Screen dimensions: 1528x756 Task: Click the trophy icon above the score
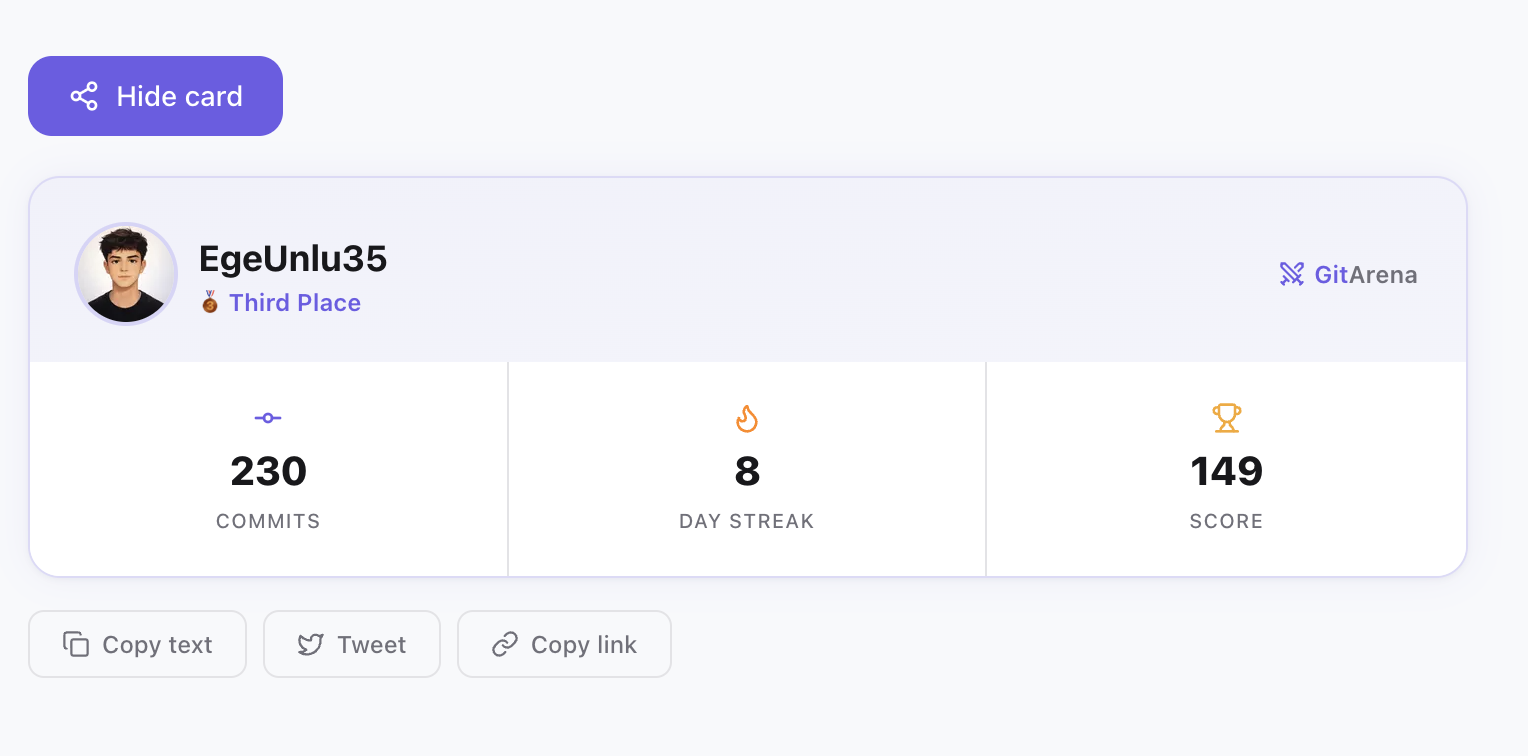click(x=1226, y=418)
